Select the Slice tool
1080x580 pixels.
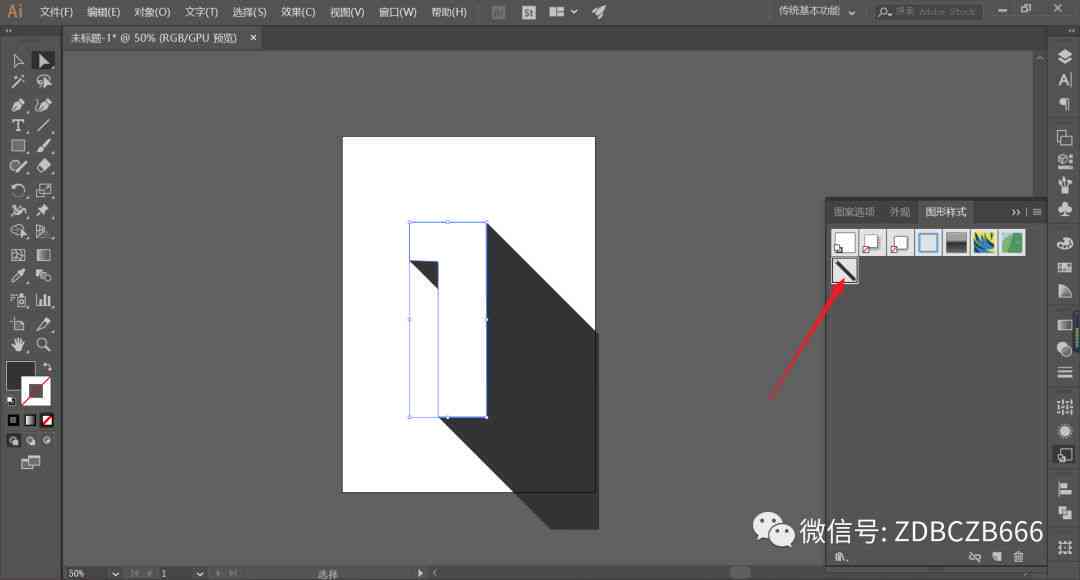(x=43, y=324)
